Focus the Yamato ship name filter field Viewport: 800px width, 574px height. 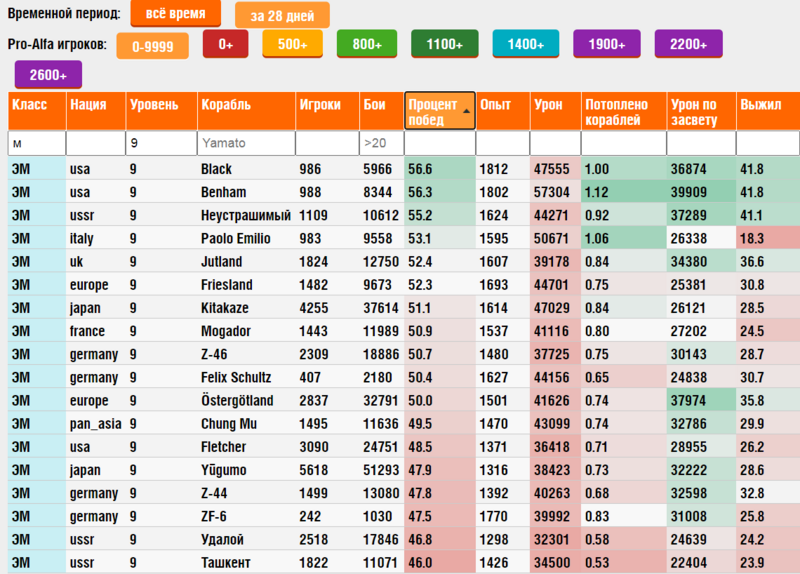pos(246,143)
